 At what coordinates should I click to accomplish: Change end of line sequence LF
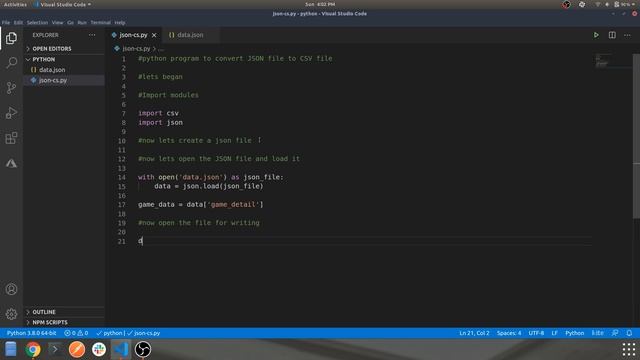point(555,333)
